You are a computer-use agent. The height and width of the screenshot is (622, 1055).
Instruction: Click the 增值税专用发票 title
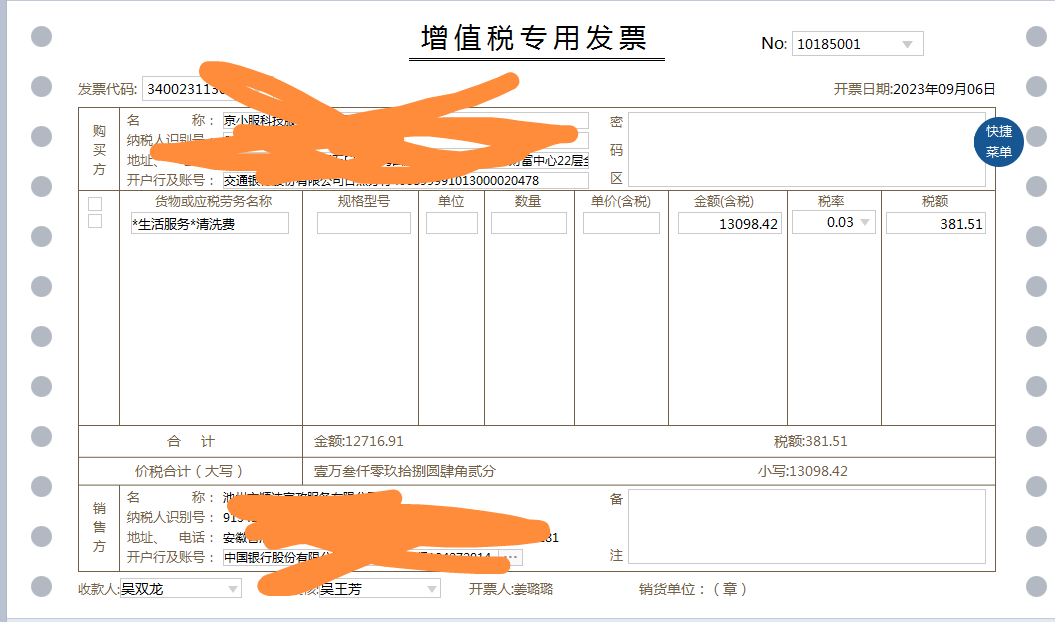(x=535, y=38)
